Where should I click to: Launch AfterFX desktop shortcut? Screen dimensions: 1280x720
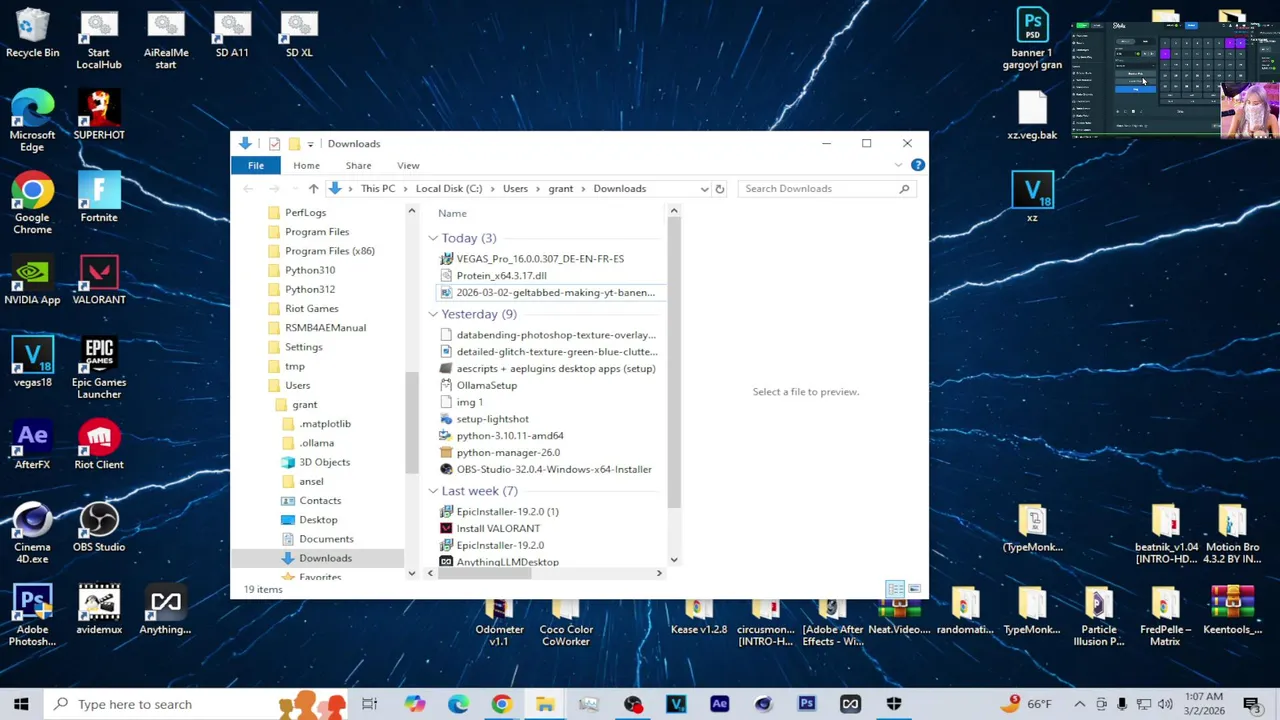tap(32, 445)
